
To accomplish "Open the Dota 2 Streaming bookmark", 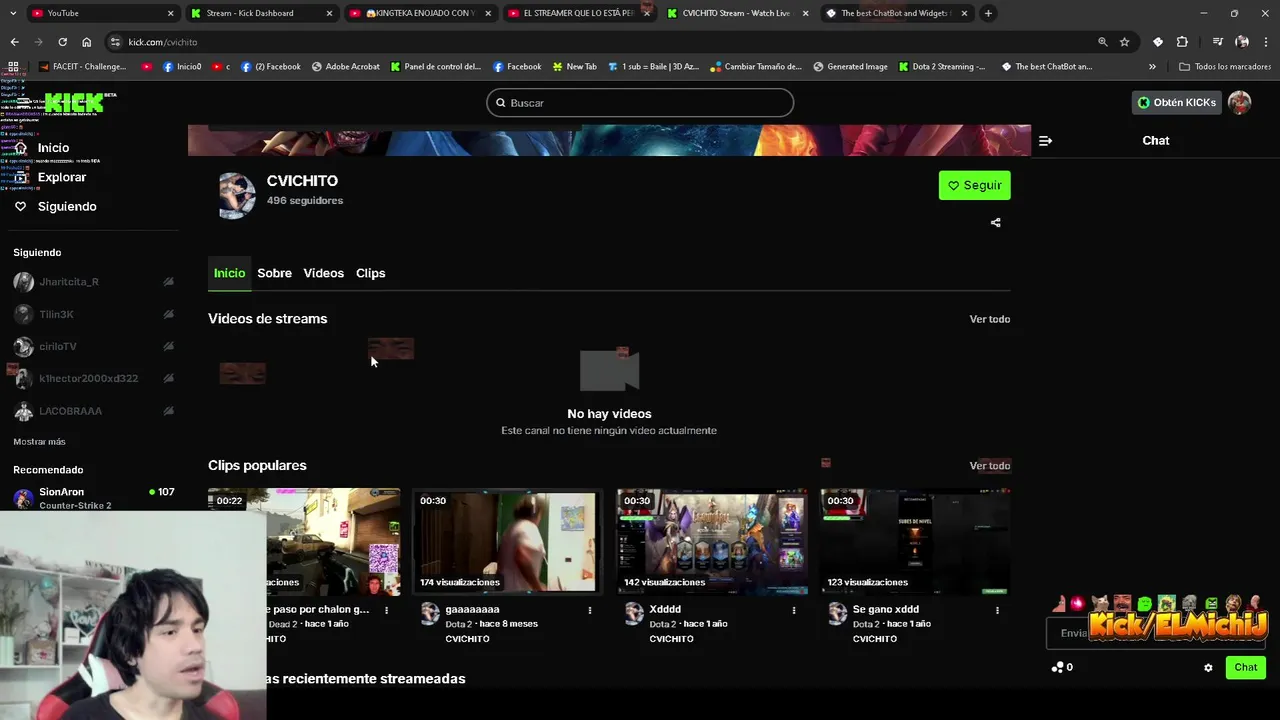I will [x=941, y=67].
